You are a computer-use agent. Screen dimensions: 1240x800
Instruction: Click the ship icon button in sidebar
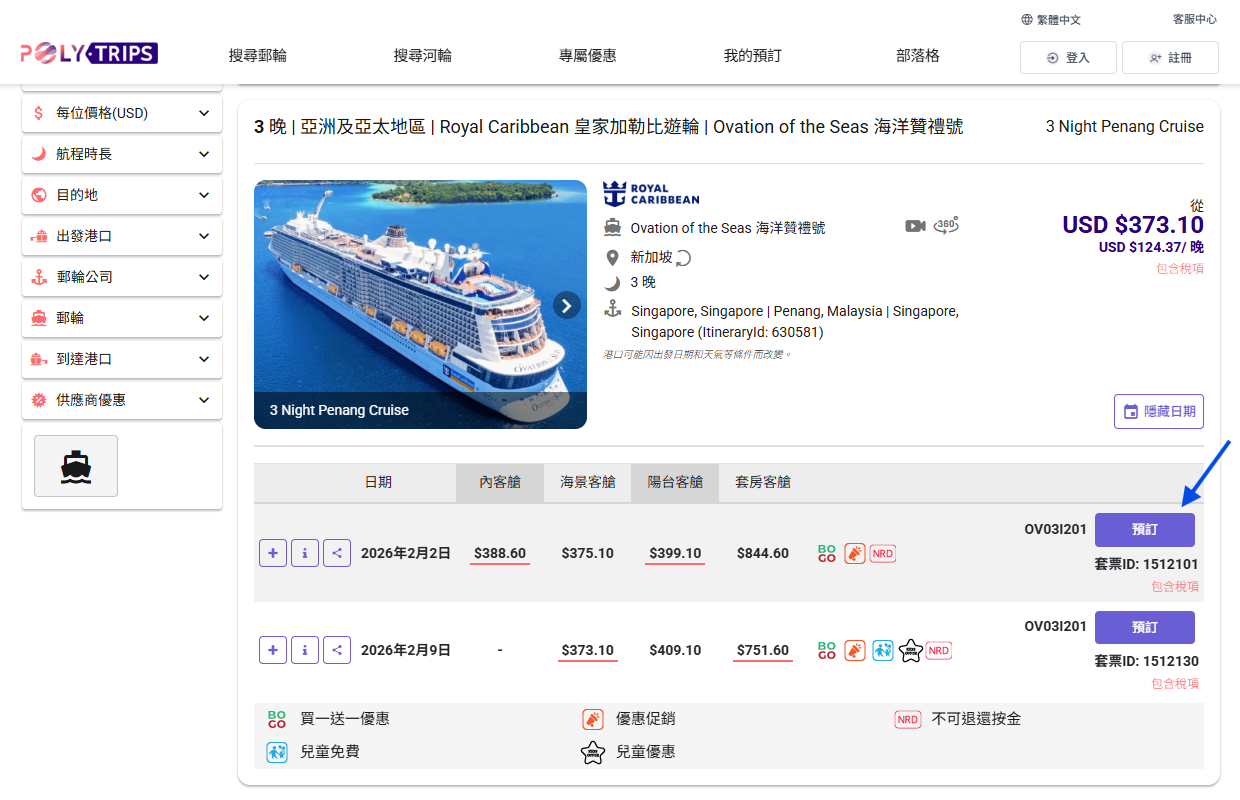76,466
